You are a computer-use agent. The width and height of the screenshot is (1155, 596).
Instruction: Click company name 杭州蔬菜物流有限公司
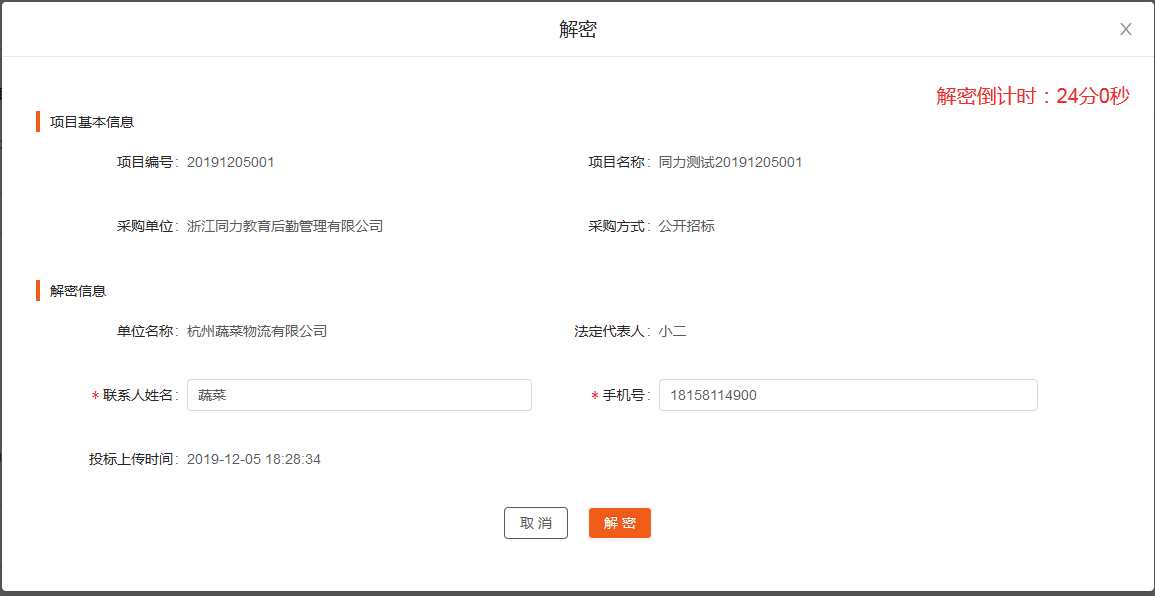tap(257, 332)
